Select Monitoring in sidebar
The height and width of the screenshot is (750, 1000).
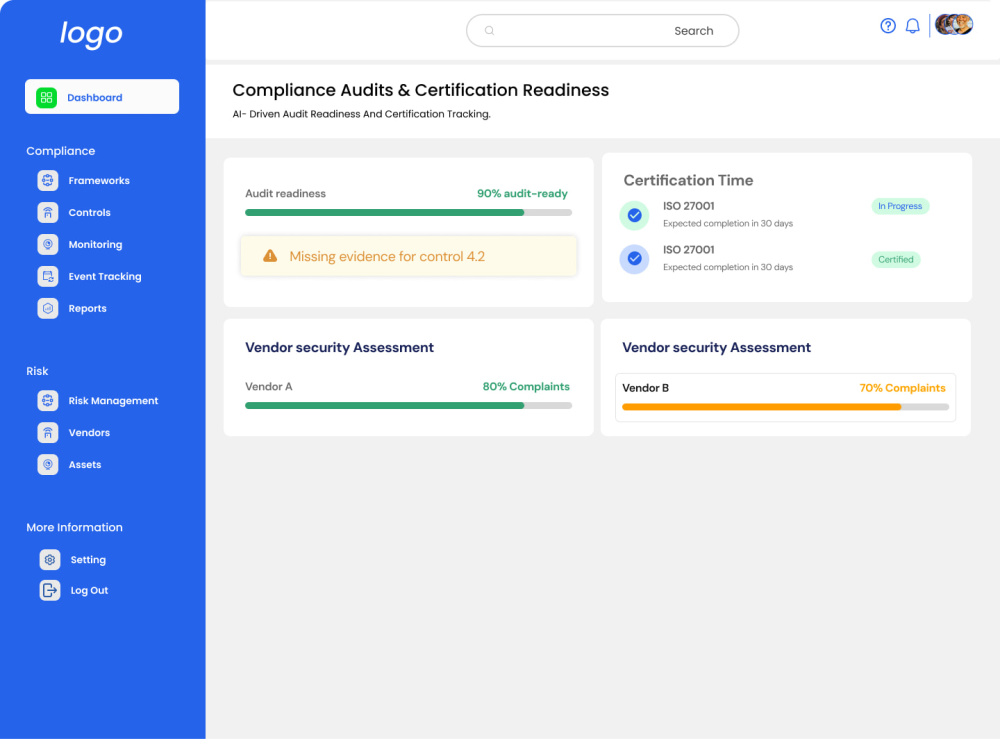95,244
